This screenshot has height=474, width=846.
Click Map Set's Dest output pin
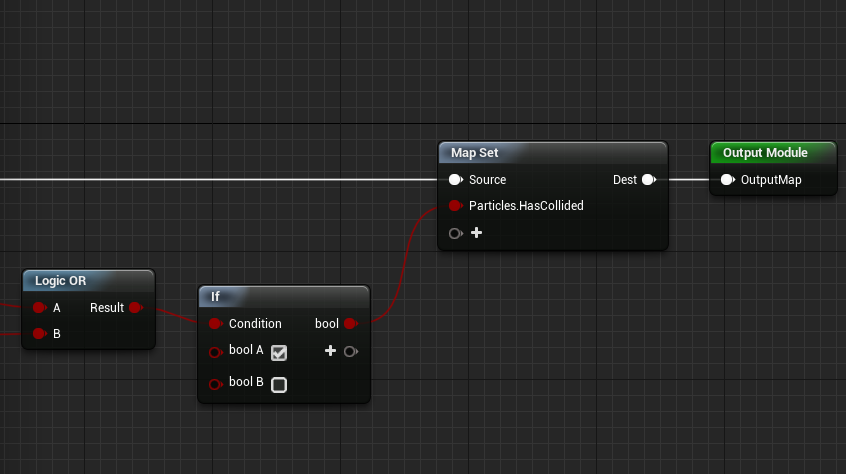coord(649,180)
